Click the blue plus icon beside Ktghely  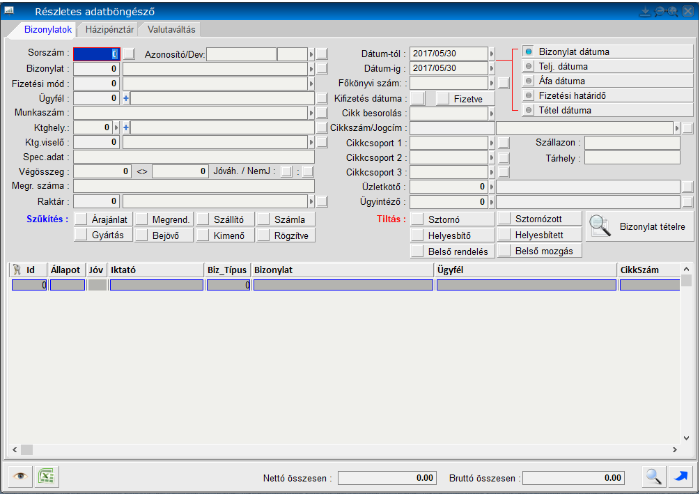[x=126, y=128]
